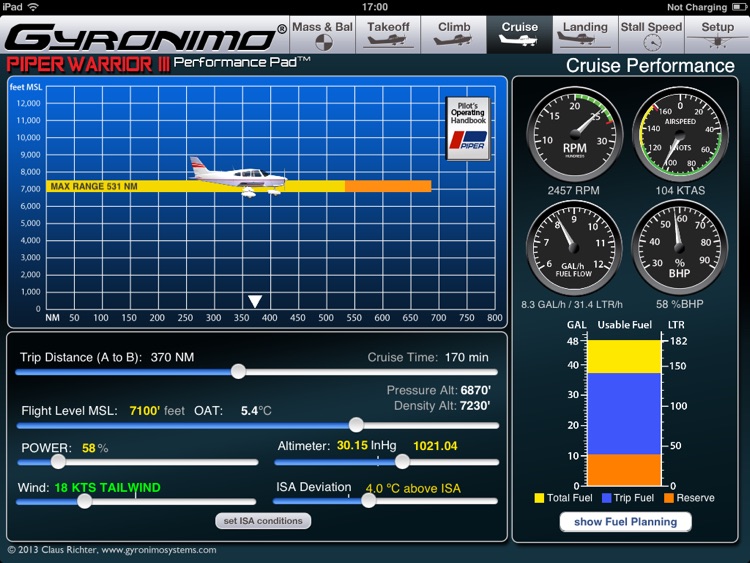Click the POWER slider handle

(58, 462)
